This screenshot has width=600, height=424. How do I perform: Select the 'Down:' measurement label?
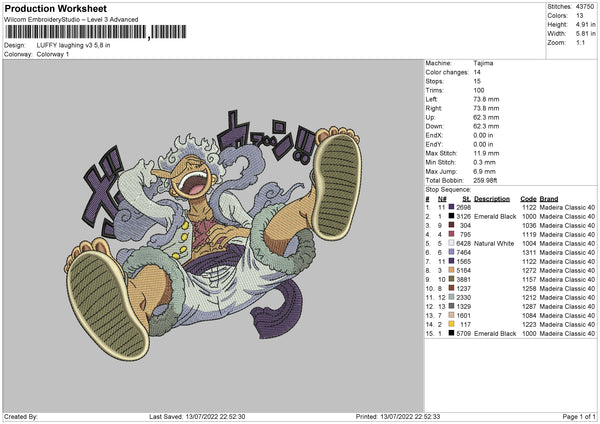(434, 126)
